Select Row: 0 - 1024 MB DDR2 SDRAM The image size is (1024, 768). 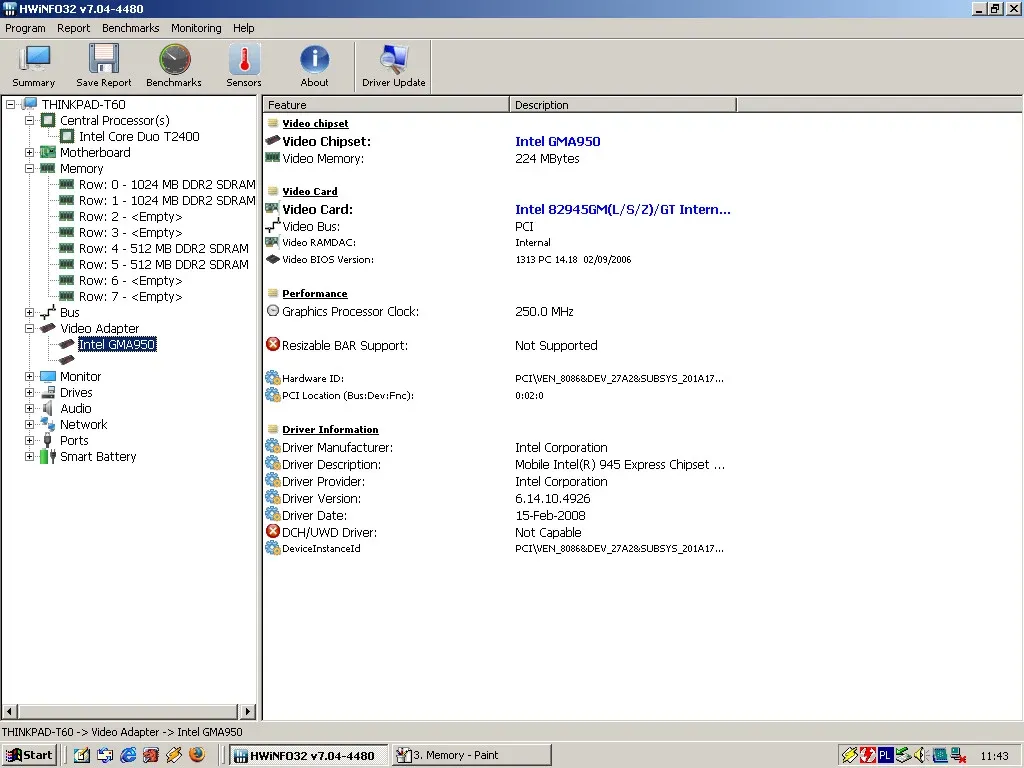167,184
